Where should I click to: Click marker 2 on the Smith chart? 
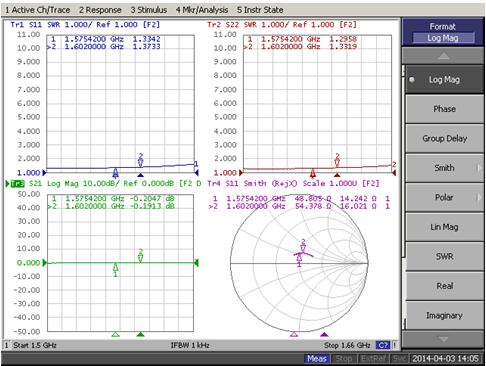click(x=303, y=245)
